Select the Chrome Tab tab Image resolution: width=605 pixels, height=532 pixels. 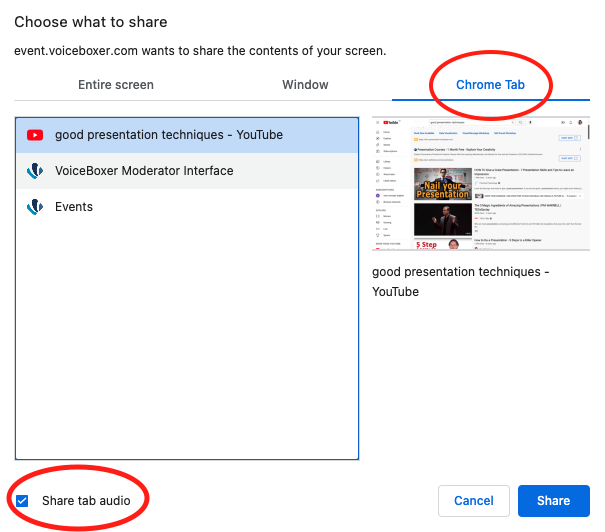[490, 84]
